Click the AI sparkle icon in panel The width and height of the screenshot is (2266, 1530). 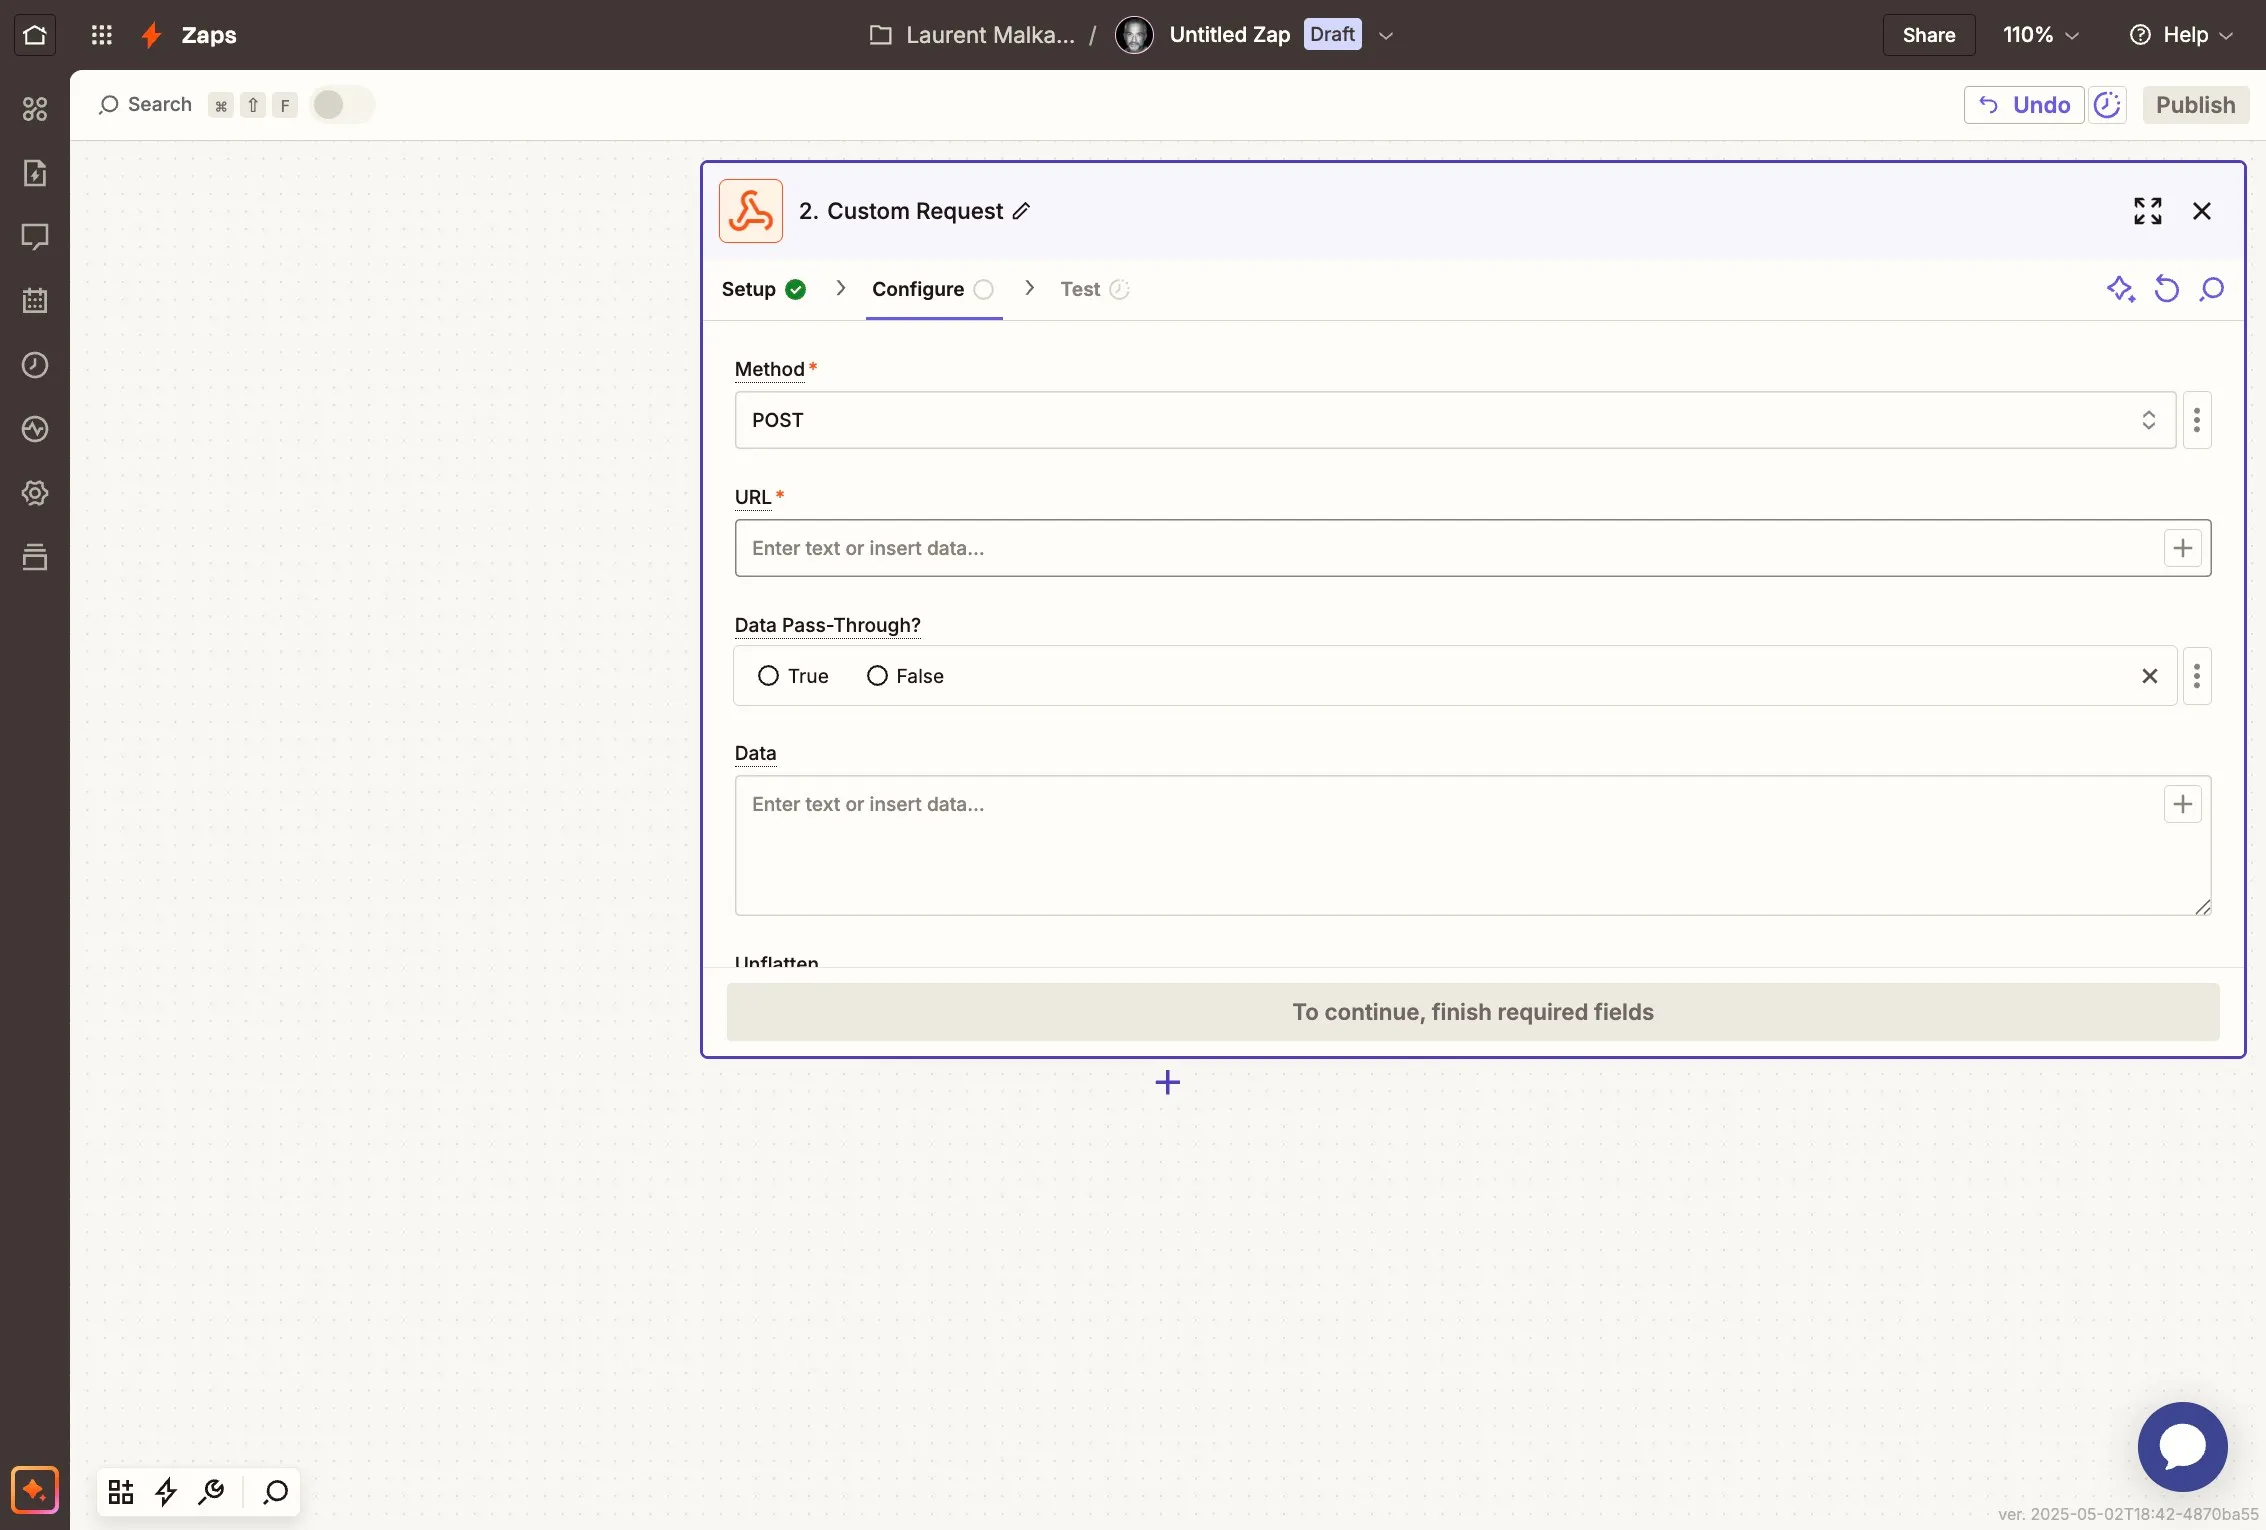(2120, 289)
